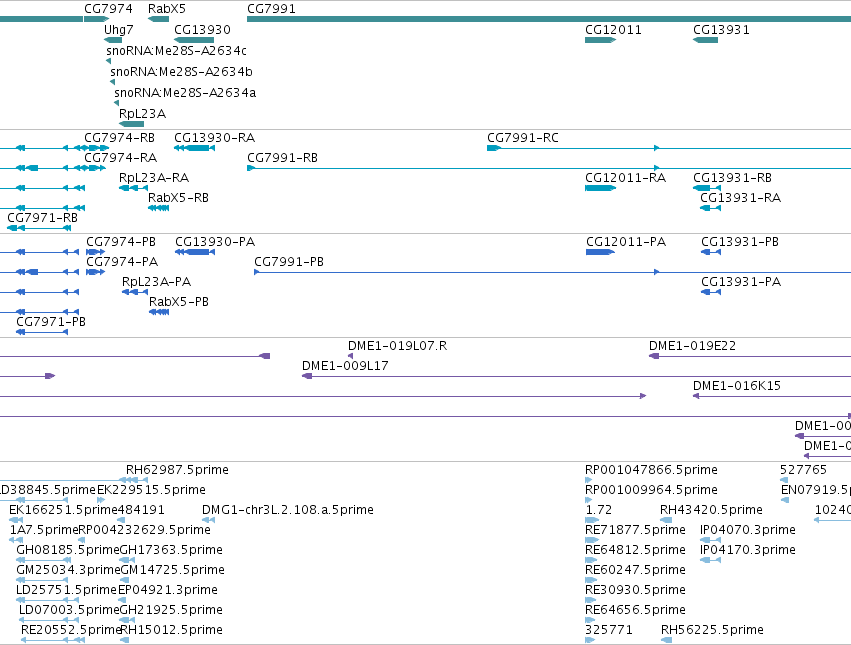
Task: Select snoRNA:Me28S-A2634b label
Action: click(x=181, y=72)
